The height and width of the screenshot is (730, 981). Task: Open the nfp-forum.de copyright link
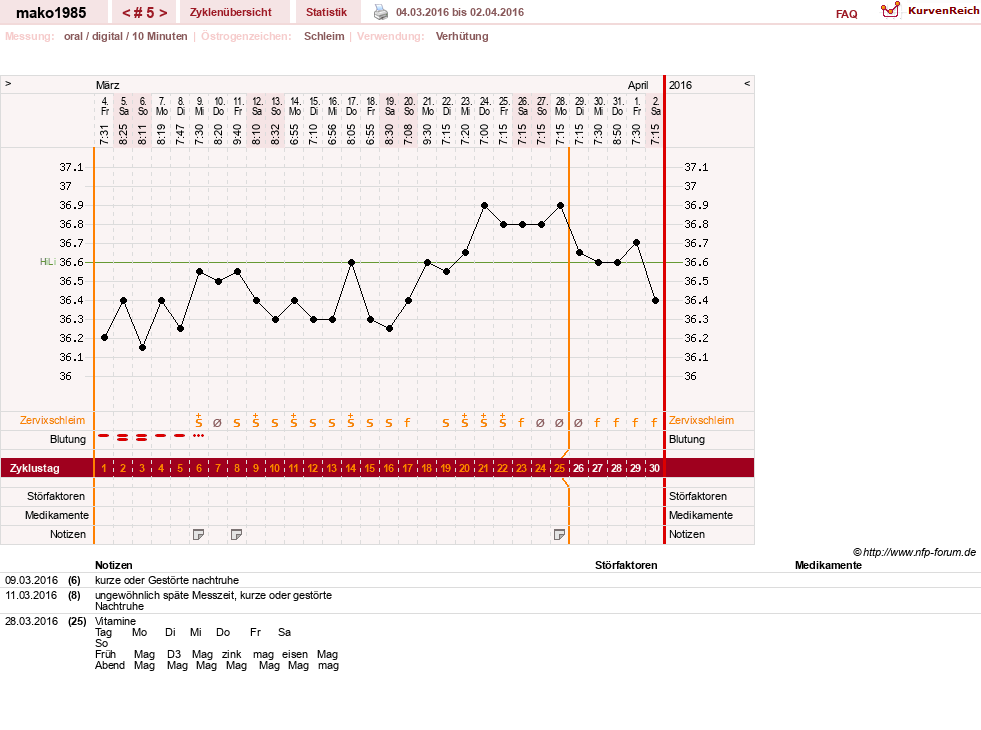(914, 552)
